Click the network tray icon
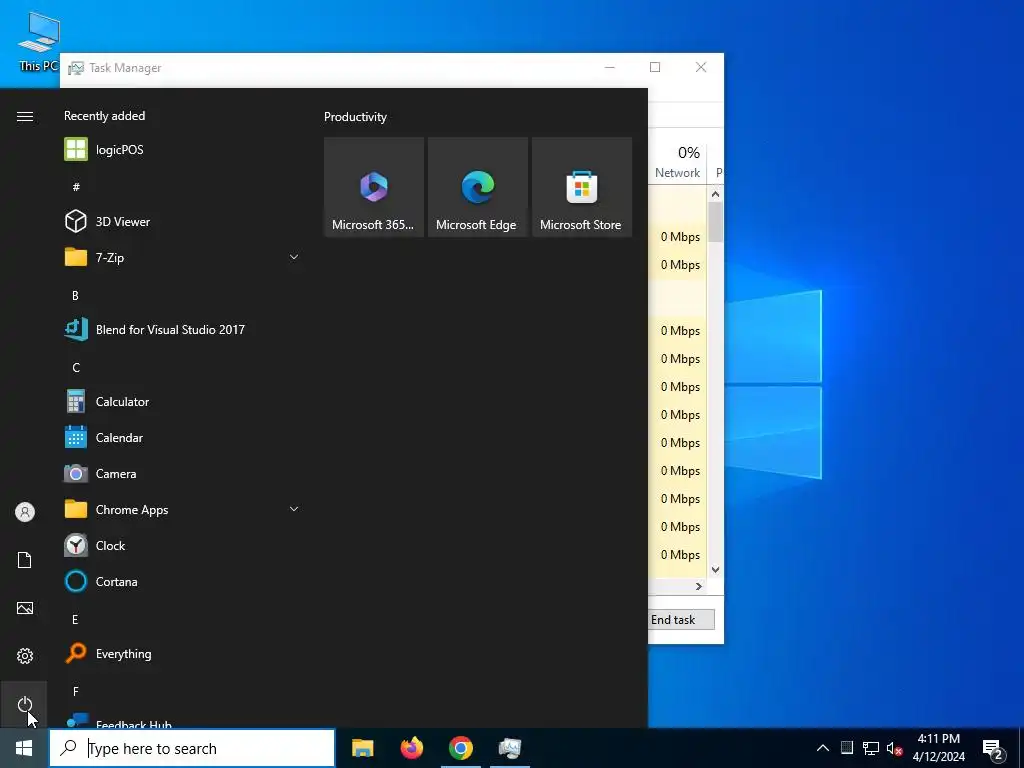The width and height of the screenshot is (1024, 768). [x=871, y=748]
